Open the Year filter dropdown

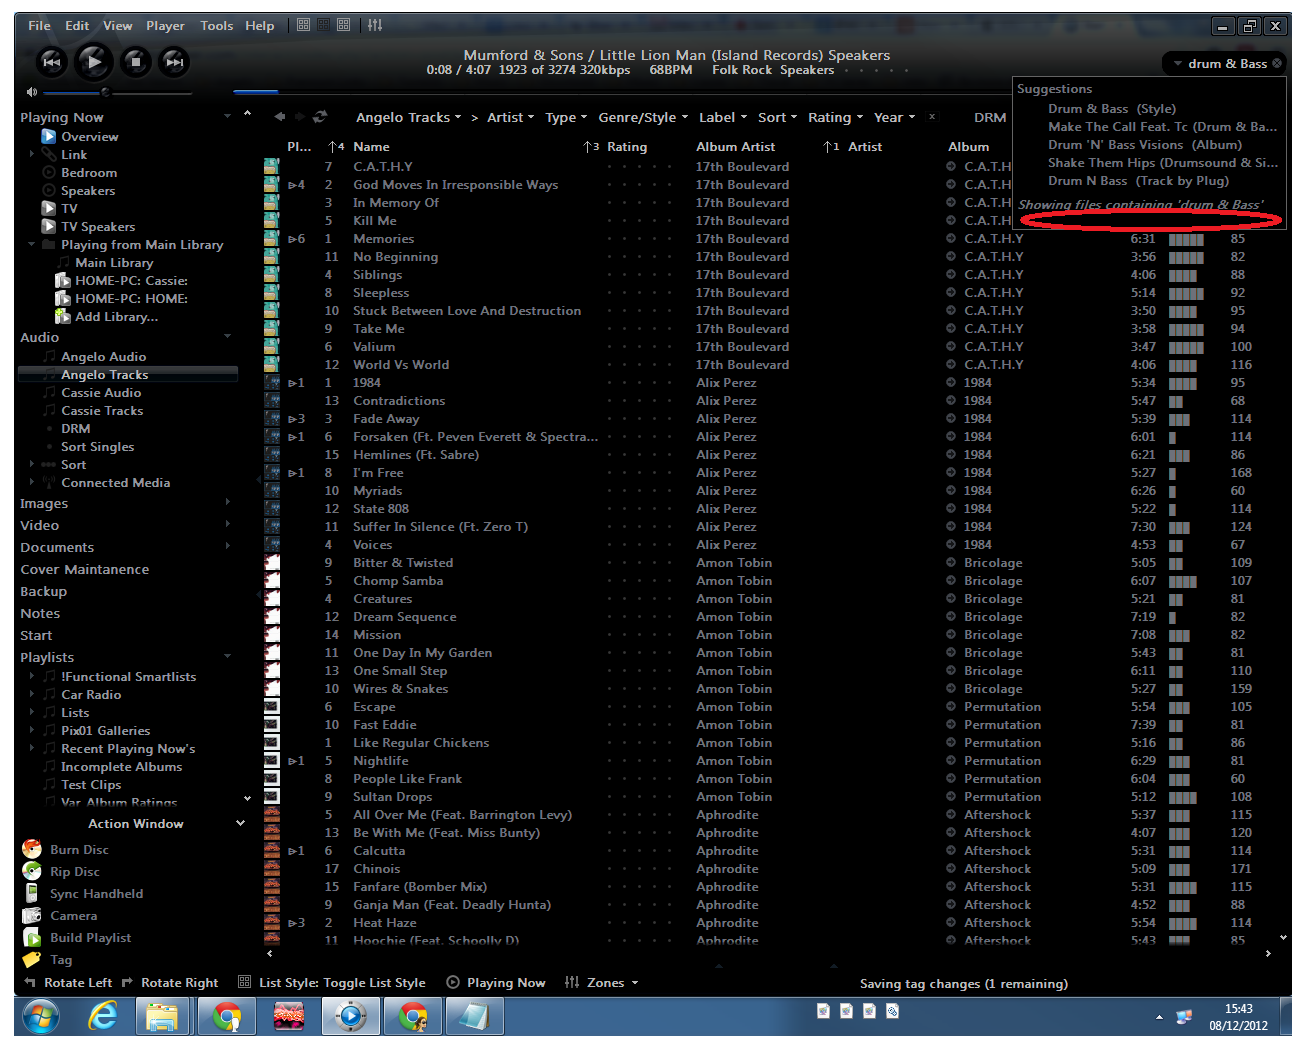point(894,117)
